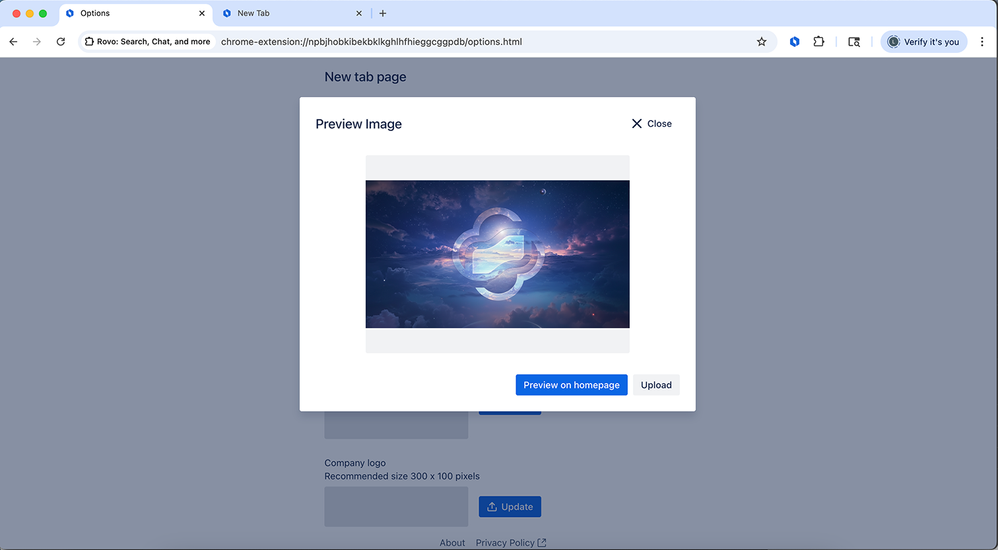Reload the page
Screen dimensions: 998x550
[x=60, y=41]
